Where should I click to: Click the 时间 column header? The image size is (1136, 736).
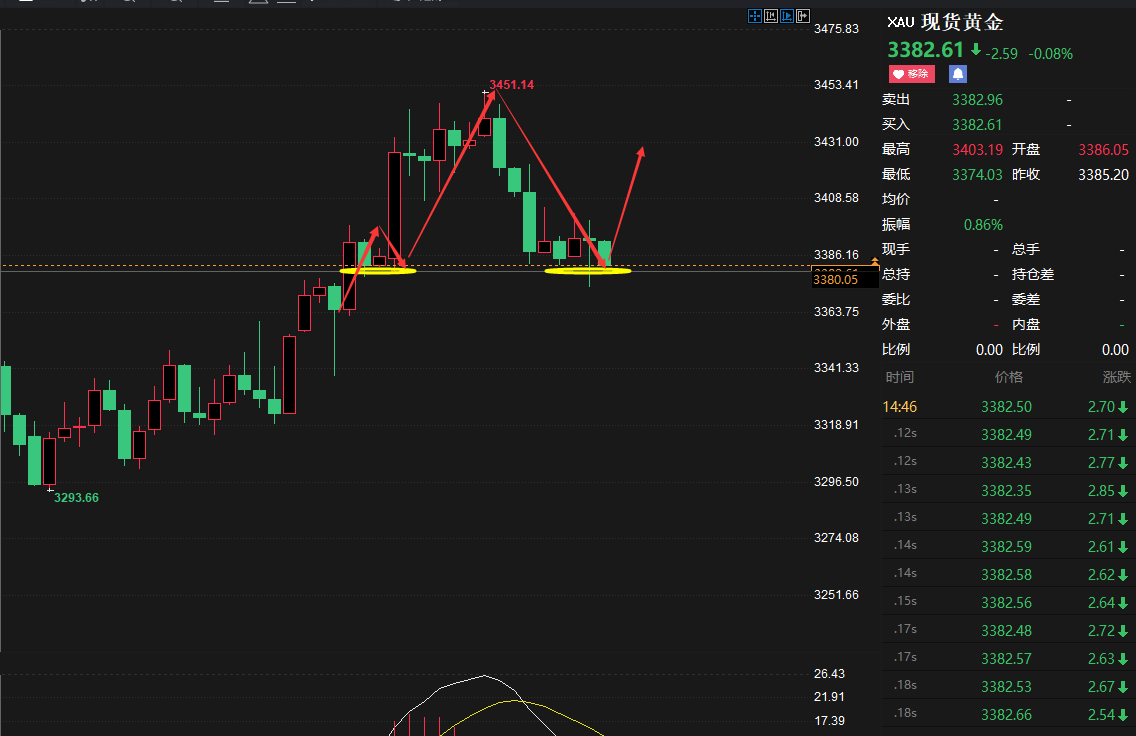pos(899,377)
